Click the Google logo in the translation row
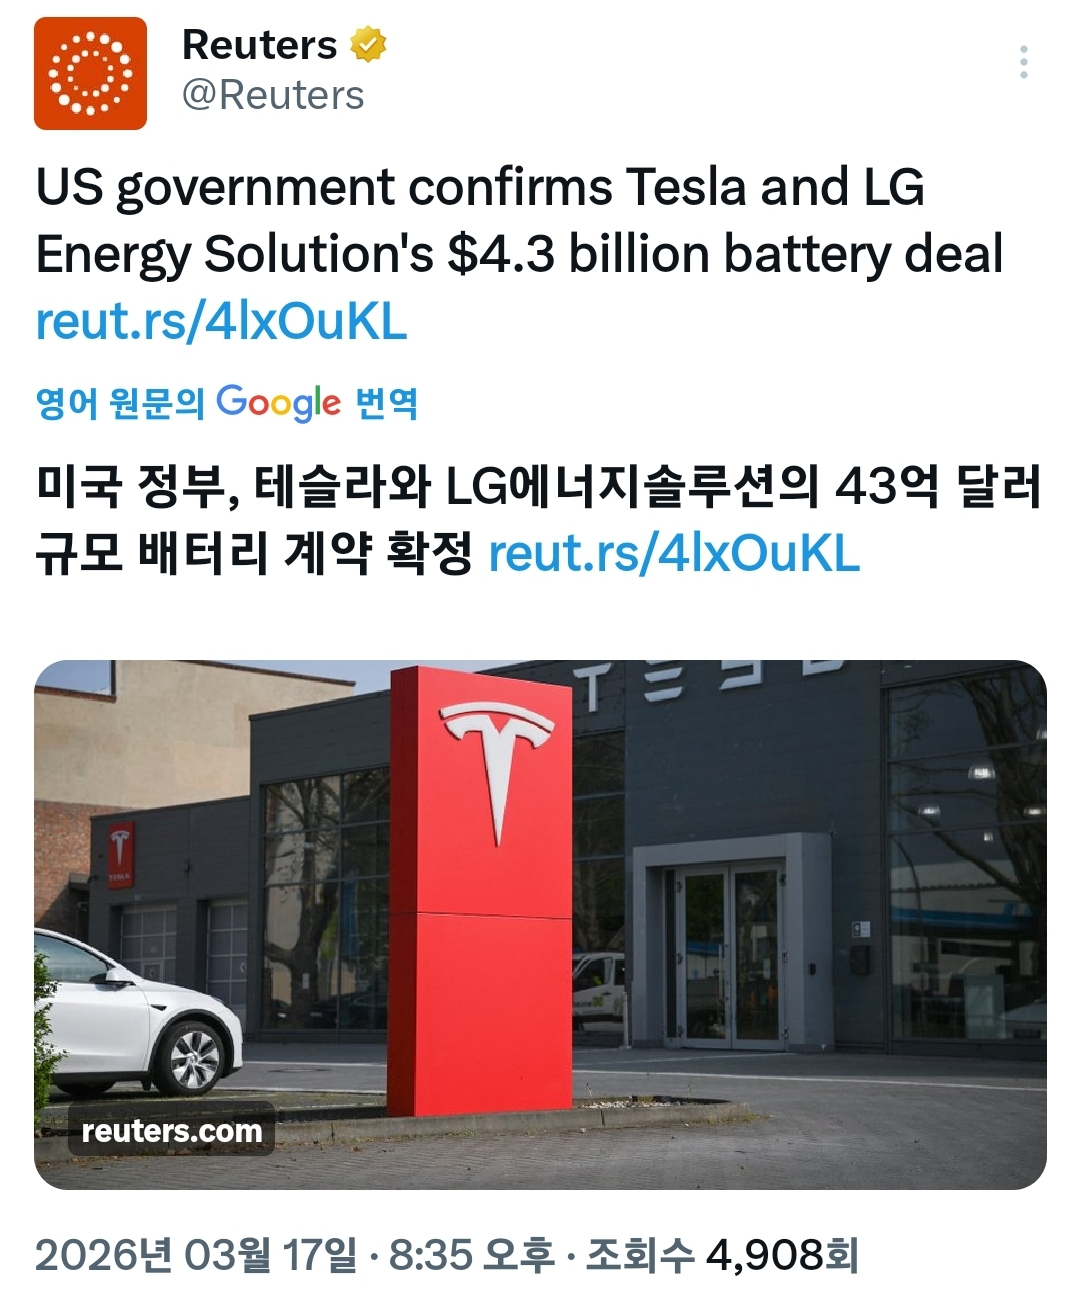The image size is (1080, 1297). tap(277, 402)
